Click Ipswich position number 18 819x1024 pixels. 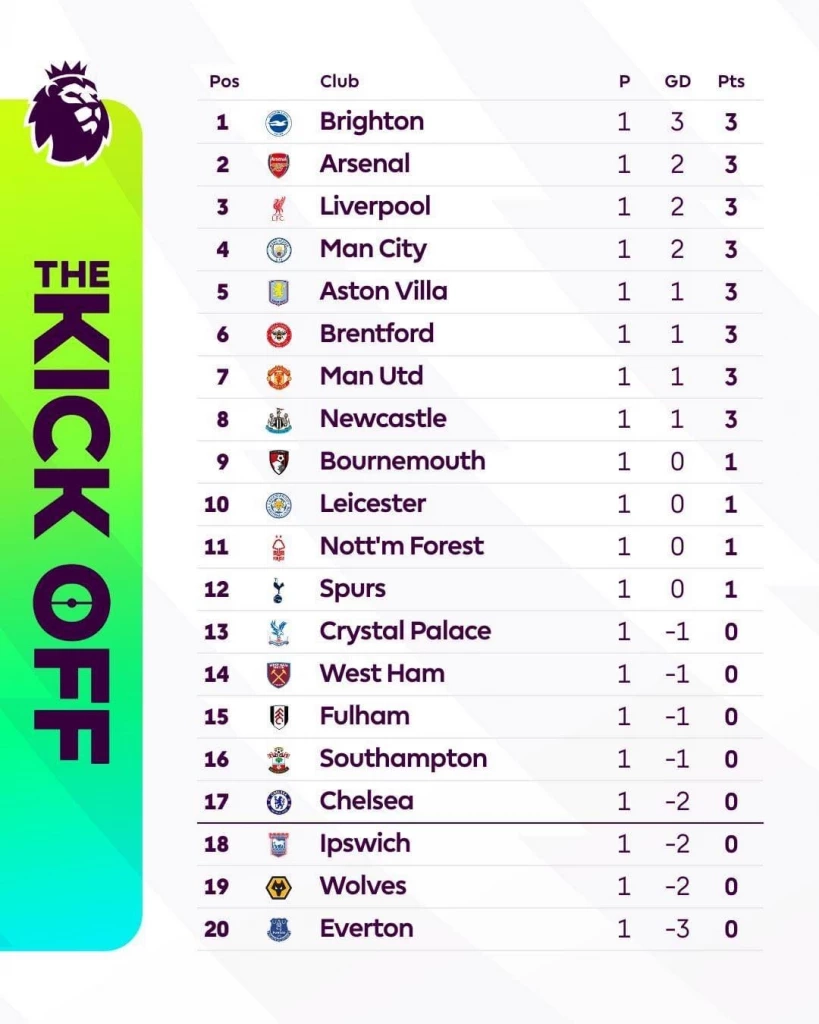pos(216,845)
